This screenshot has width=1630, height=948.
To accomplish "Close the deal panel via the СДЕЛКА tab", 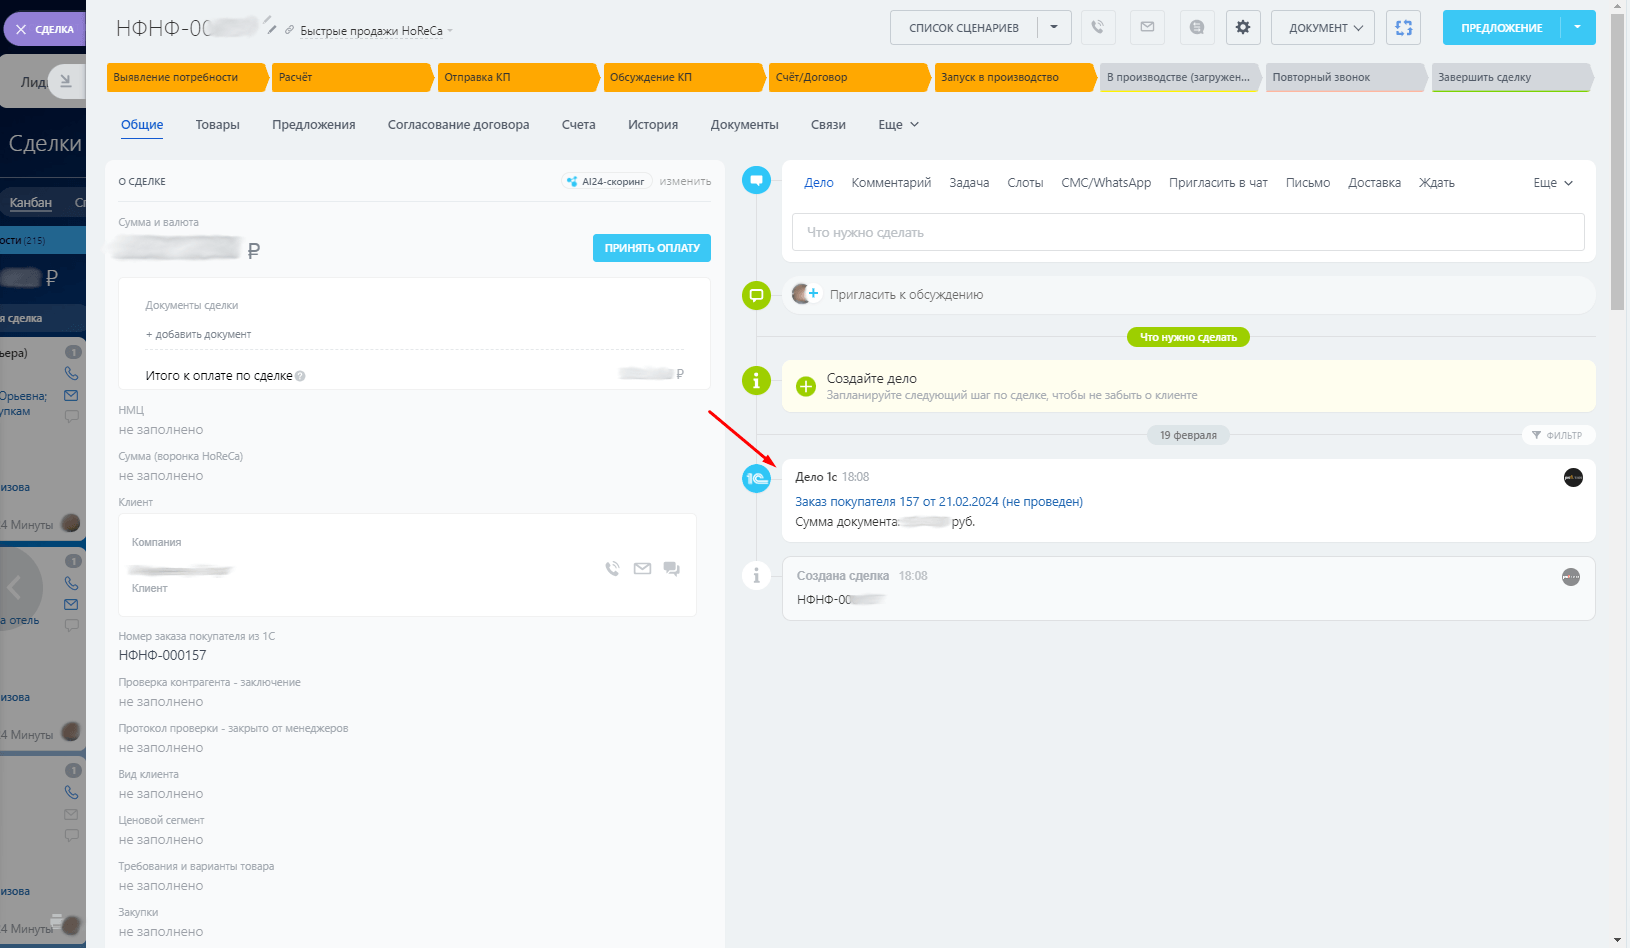I will [x=45, y=29].
